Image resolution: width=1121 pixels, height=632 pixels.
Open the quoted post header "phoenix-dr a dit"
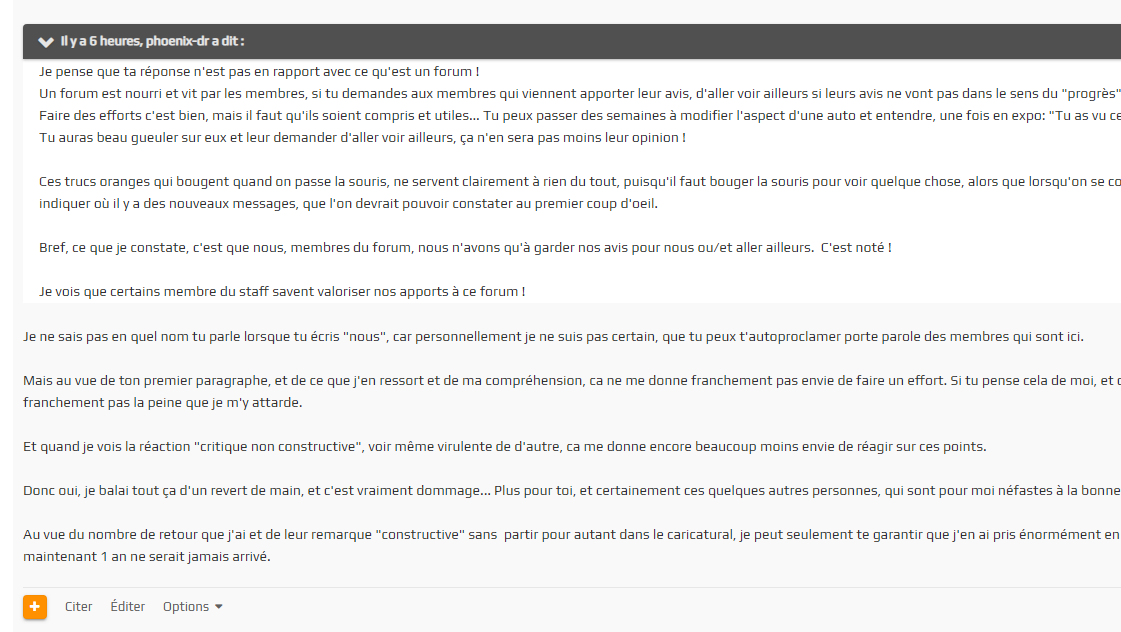pos(152,41)
